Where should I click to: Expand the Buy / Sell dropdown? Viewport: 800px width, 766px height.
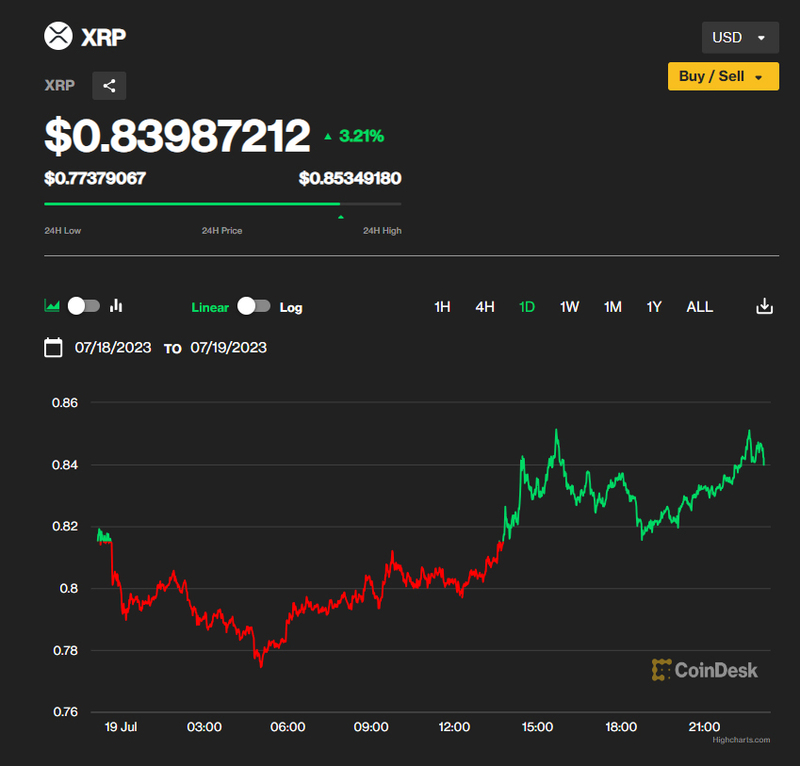coord(722,77)
